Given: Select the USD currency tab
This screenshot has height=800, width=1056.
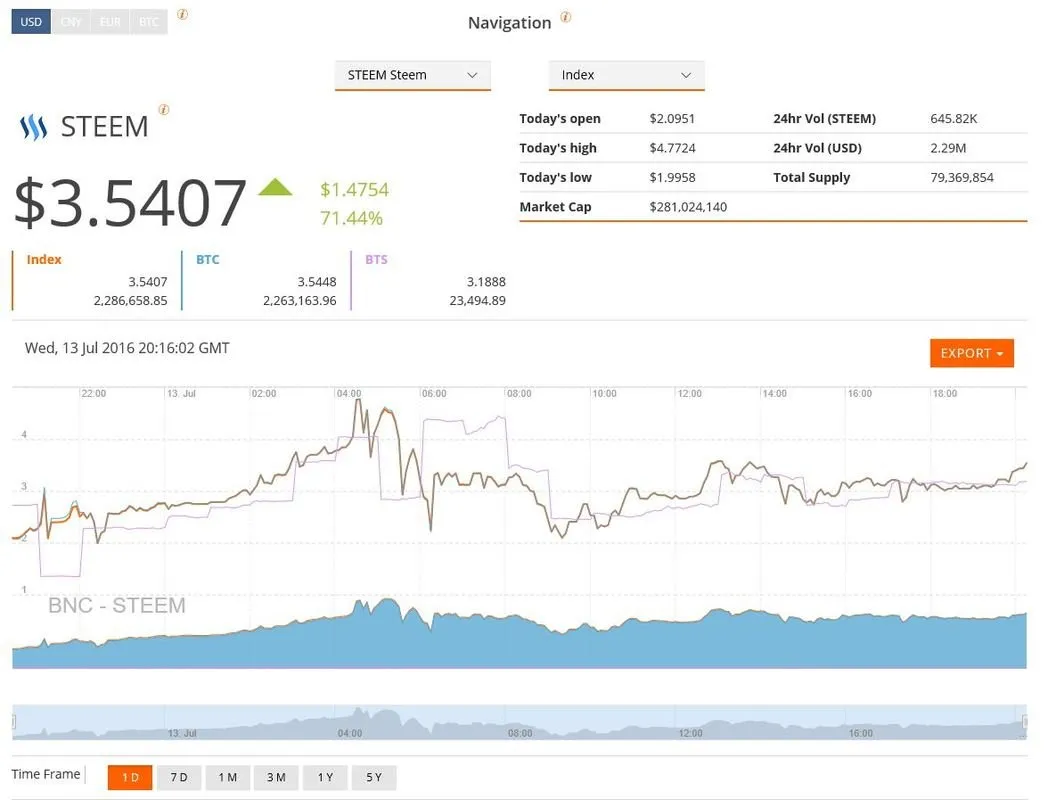Looking at the screenshot, I should coord(31,22).
